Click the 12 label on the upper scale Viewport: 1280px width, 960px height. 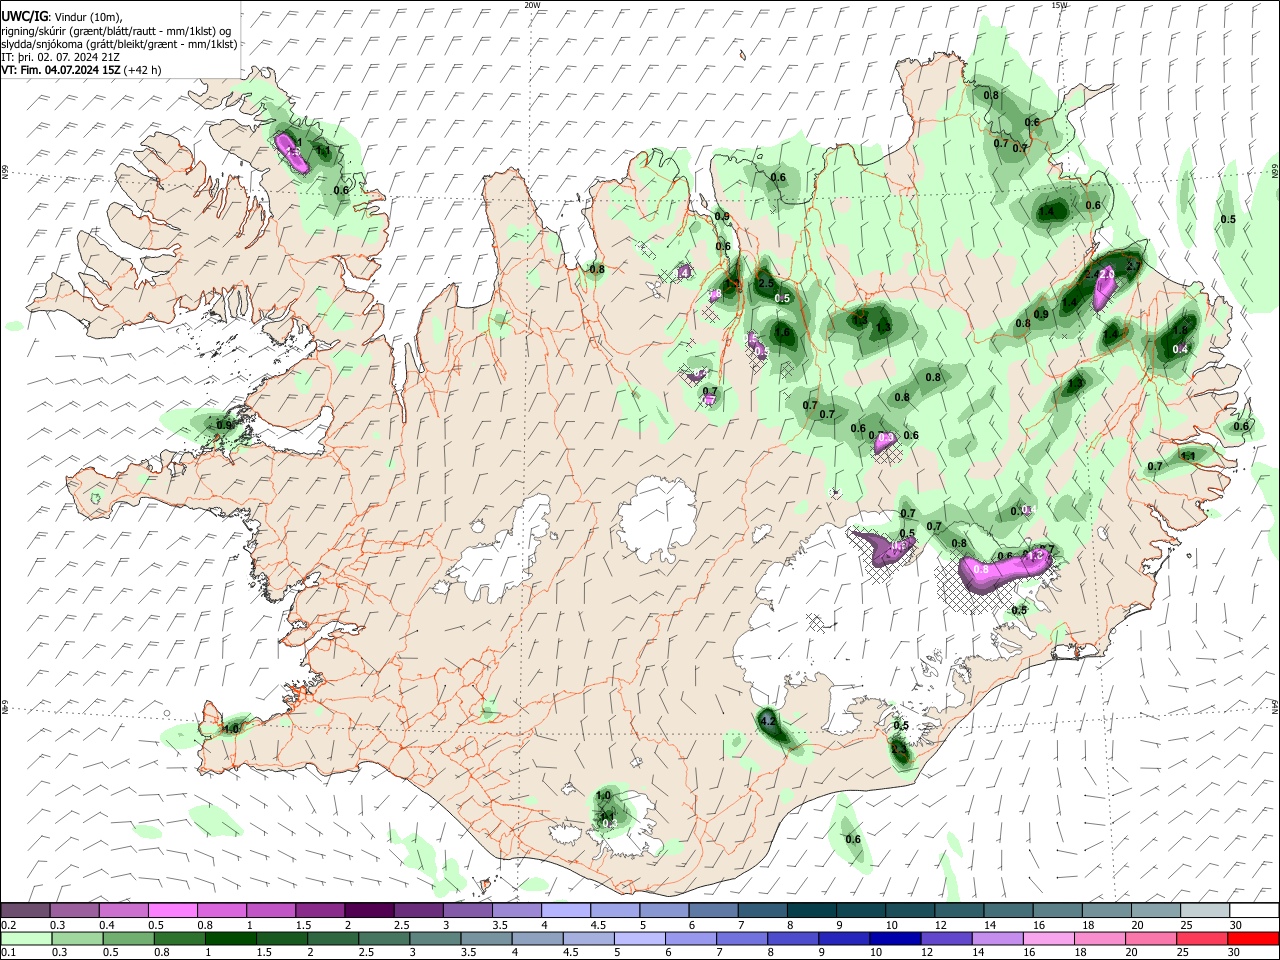click(940, 925)
